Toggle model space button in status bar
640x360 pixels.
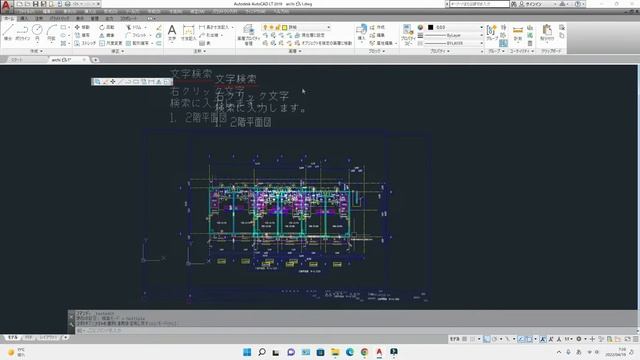click(454, 339)
